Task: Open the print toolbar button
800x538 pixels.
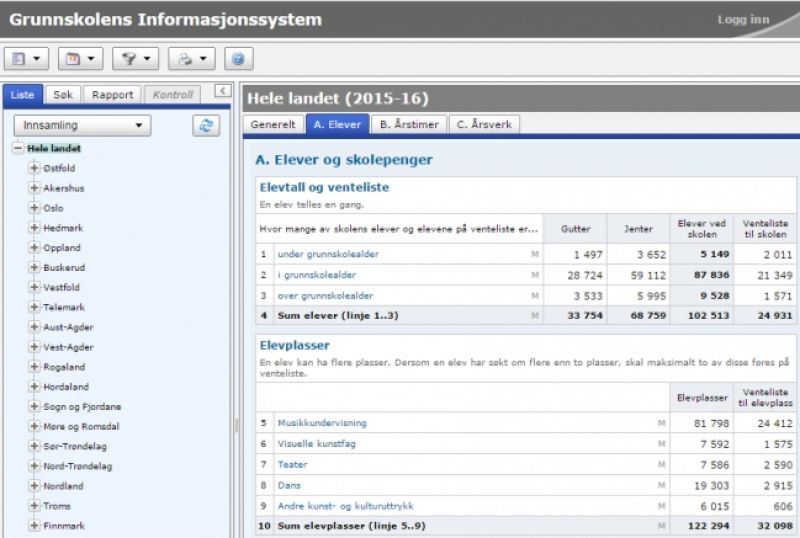Action: tap(190, 59)
